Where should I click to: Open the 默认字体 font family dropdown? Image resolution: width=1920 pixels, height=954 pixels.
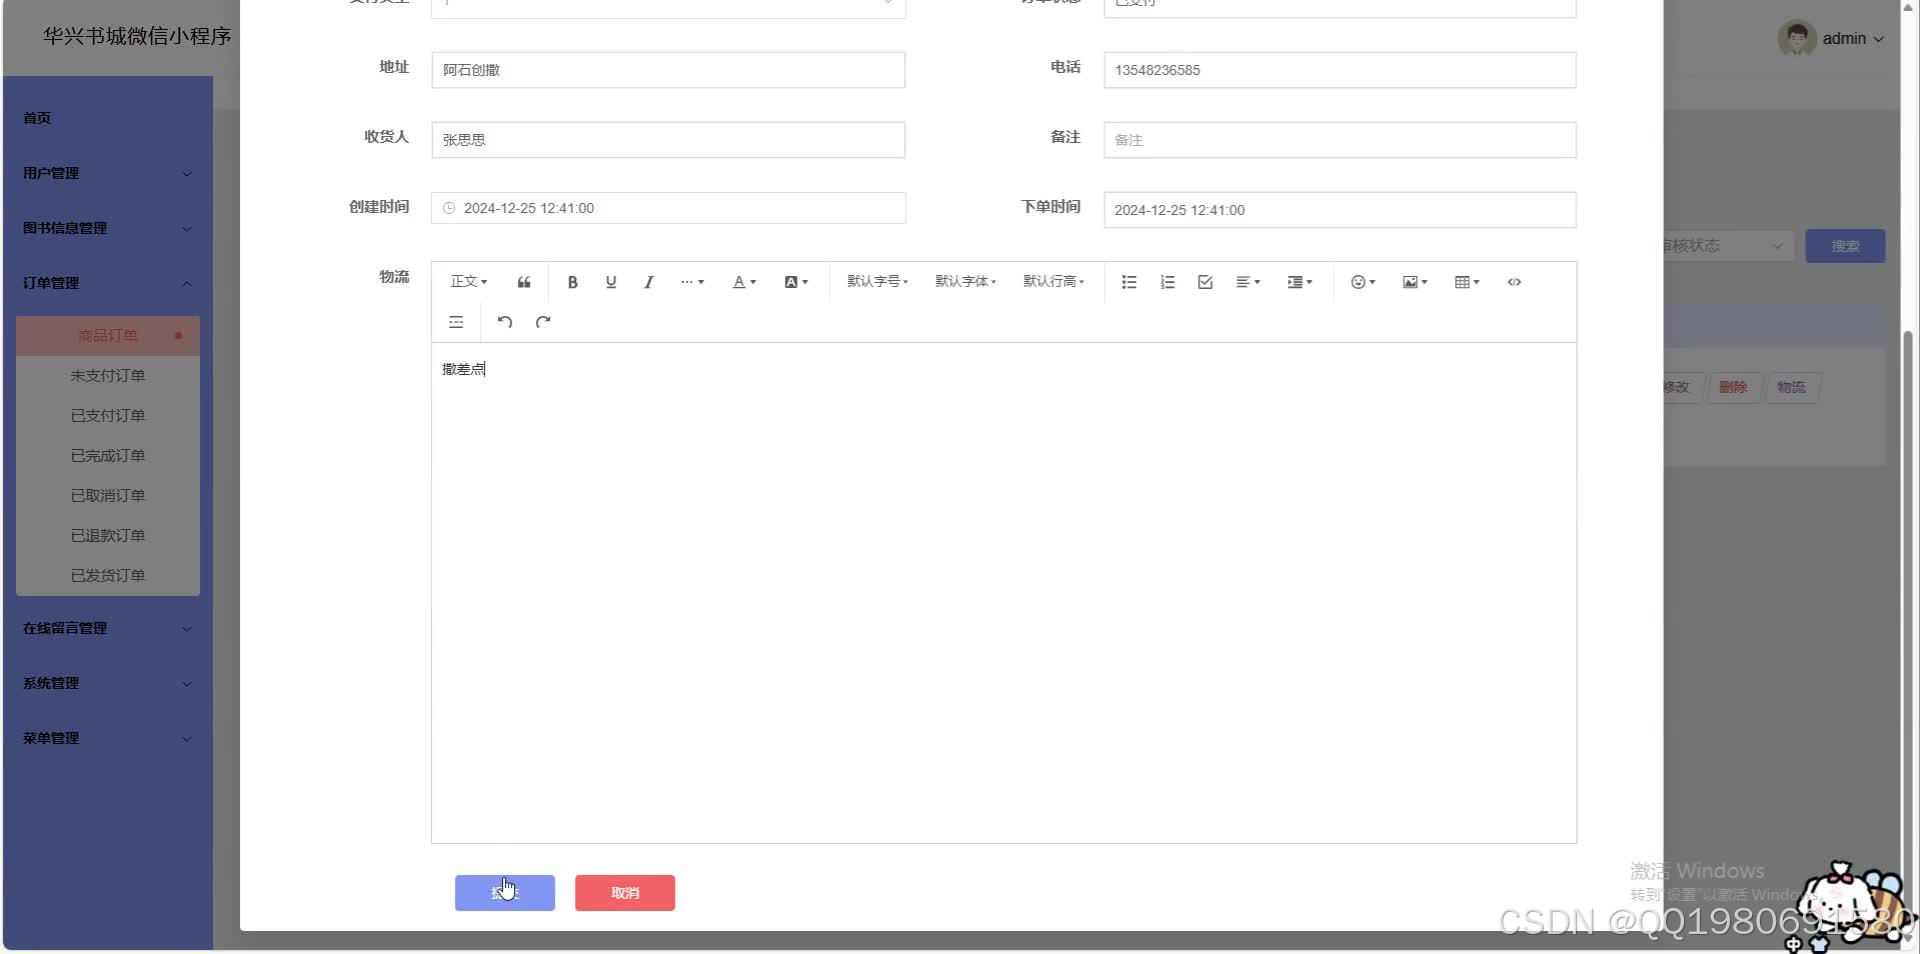(x=965, y=282)
